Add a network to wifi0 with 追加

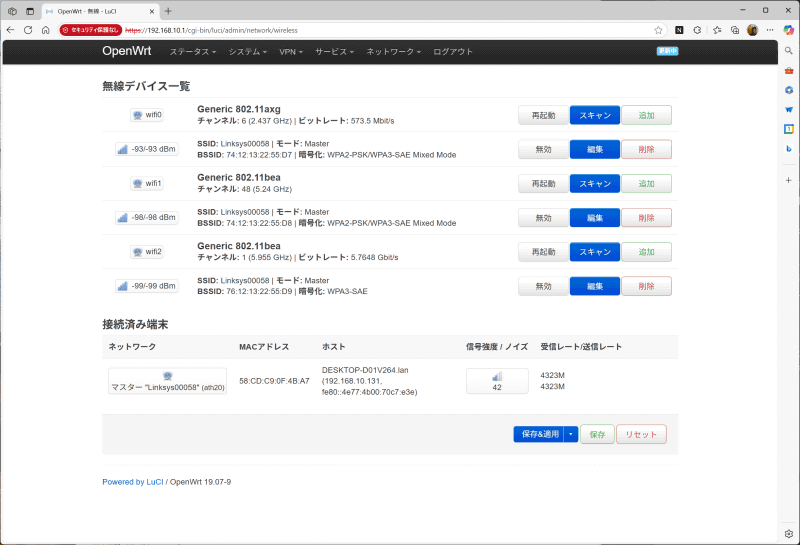(646, 115)
